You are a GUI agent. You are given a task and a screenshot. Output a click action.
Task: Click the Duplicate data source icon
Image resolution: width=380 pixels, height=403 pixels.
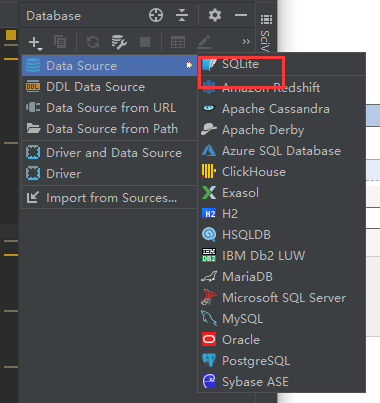[x=60, y=42]
